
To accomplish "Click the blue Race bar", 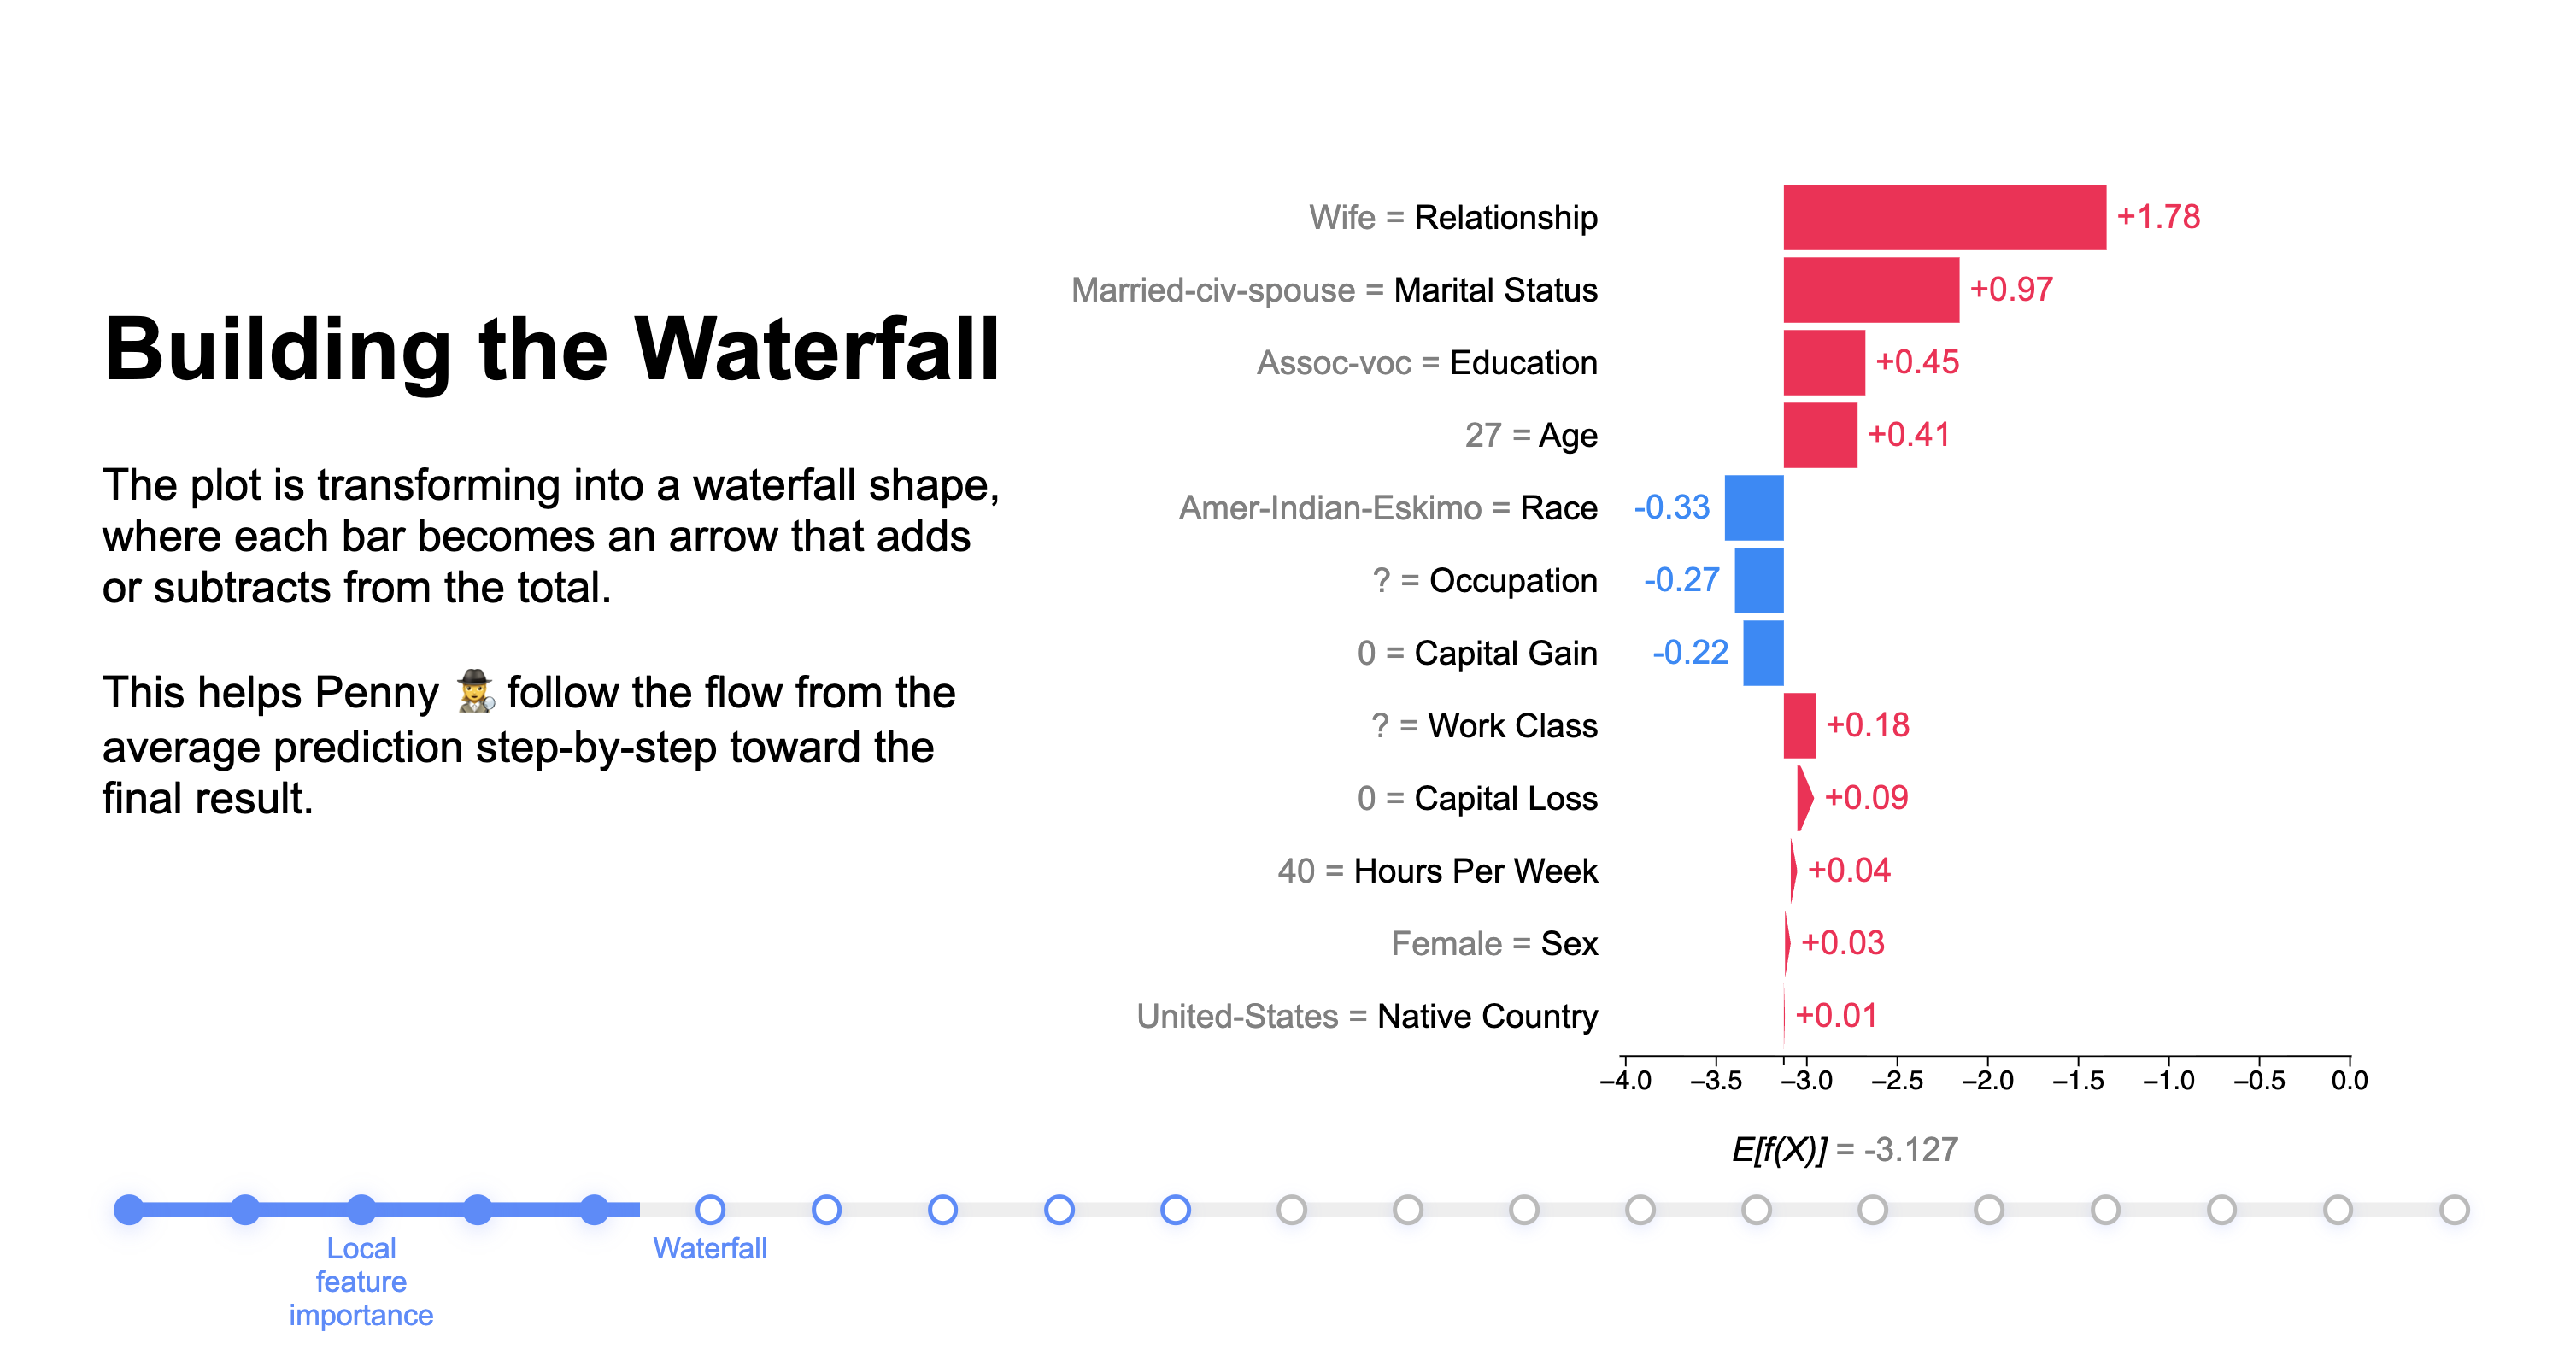I will (1753, 508).
